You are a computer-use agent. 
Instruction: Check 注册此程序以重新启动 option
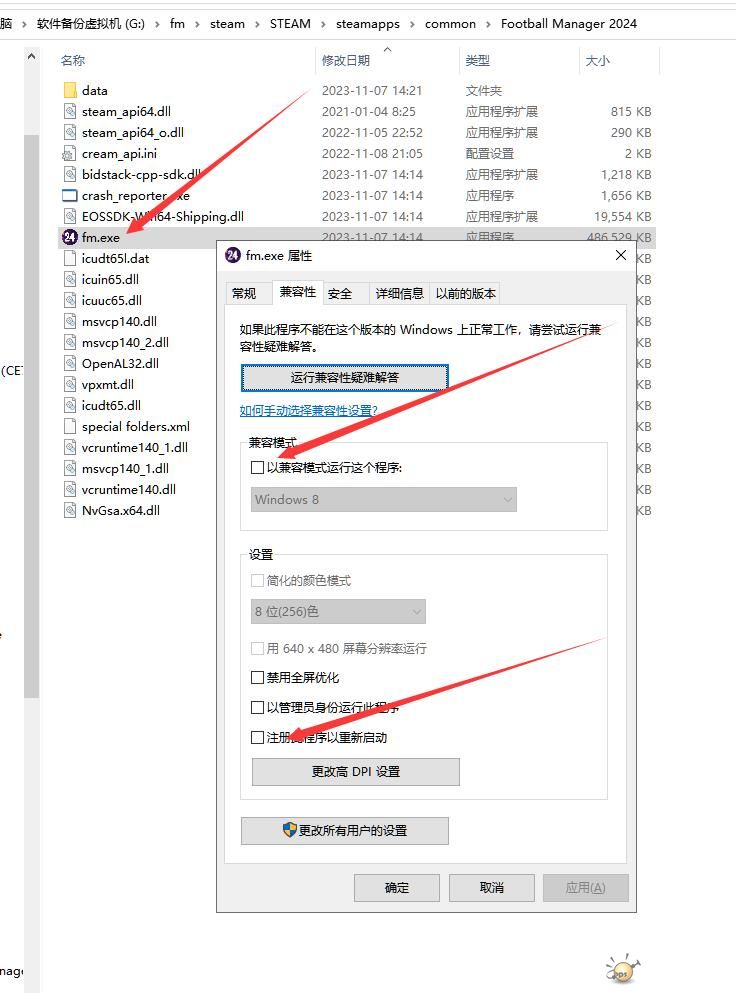click(x=257, y=737)
